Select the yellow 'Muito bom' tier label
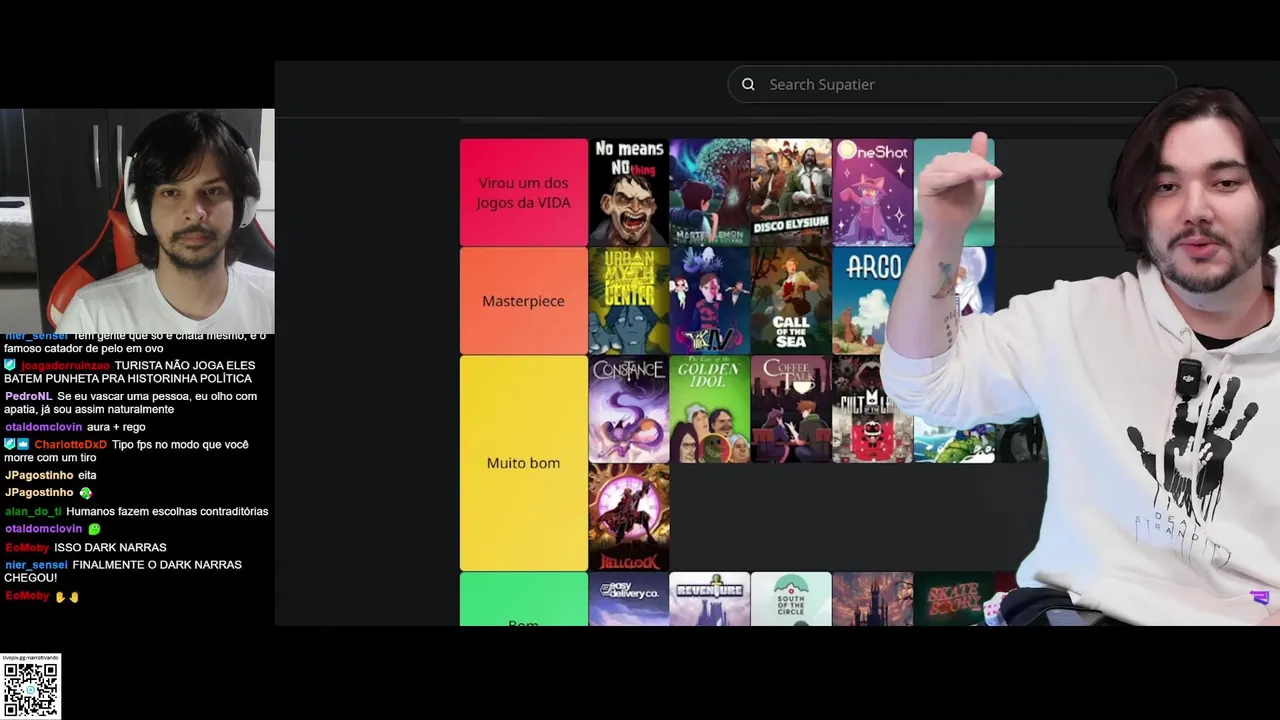Image resolution: width=1280 pixels, height=720 pixels. [524, 463]
